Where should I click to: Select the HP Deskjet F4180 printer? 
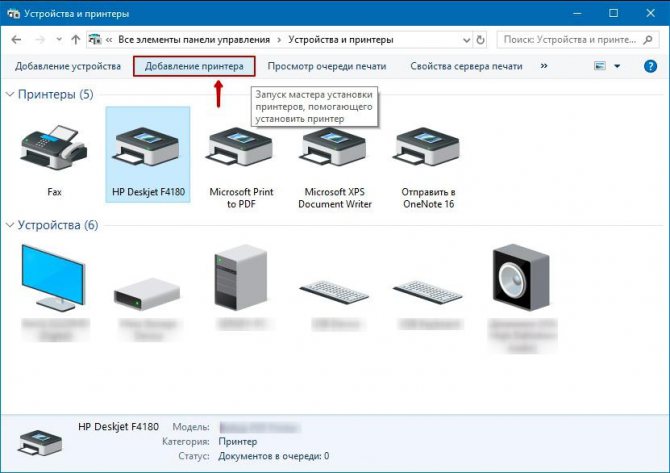(148, 154)
